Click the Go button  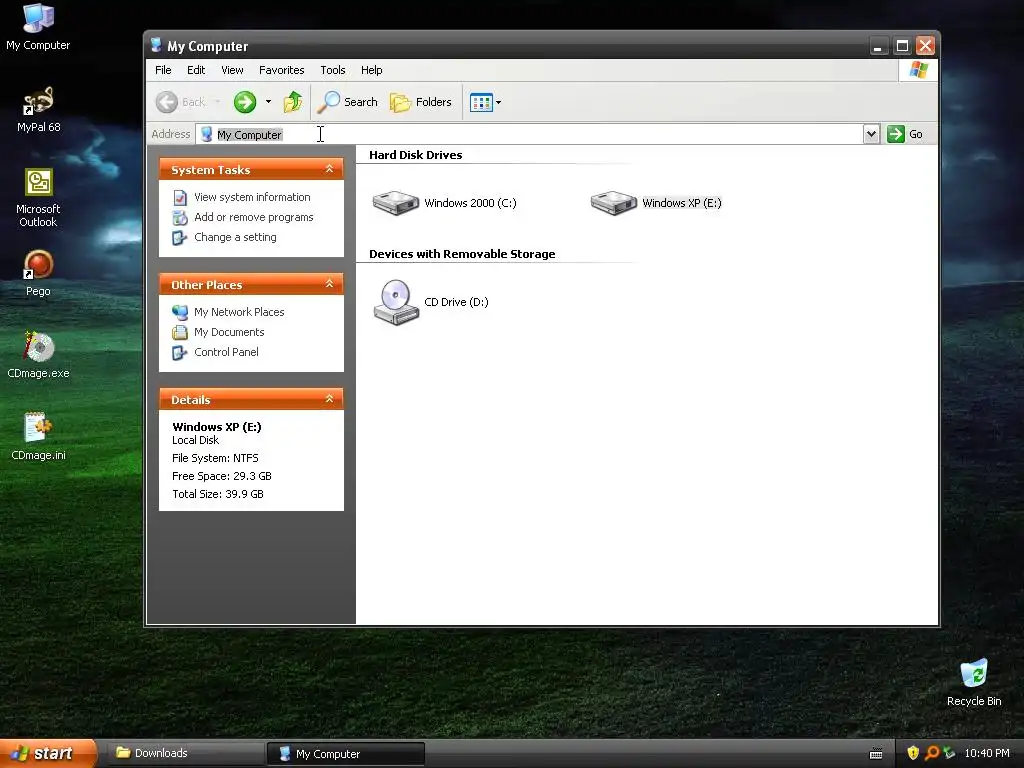(904, 134)
